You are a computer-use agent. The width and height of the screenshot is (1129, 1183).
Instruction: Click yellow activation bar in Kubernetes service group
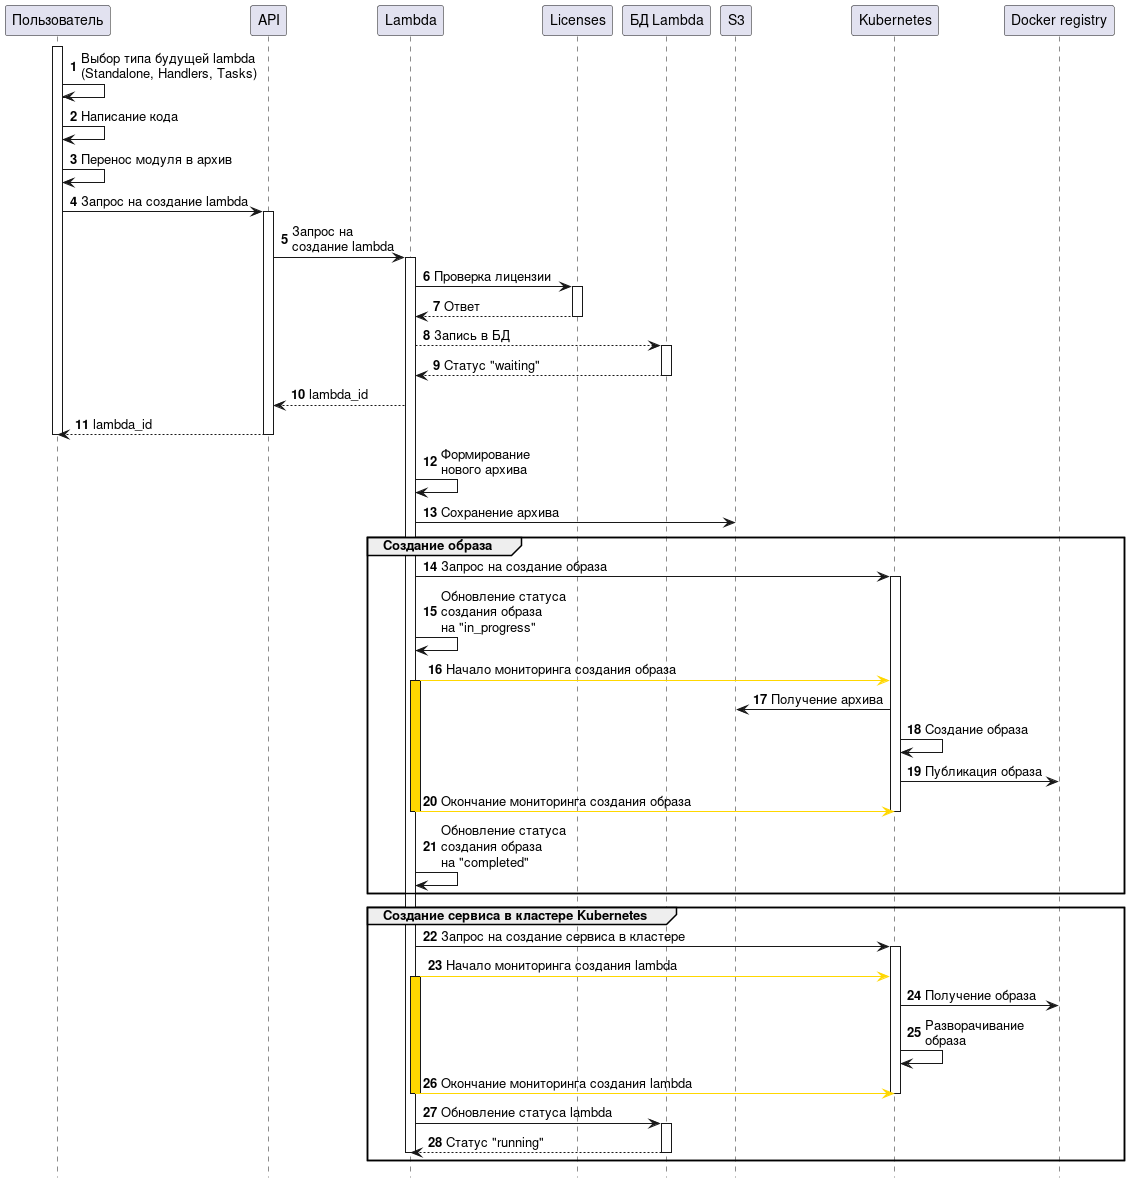[415, 1034]
